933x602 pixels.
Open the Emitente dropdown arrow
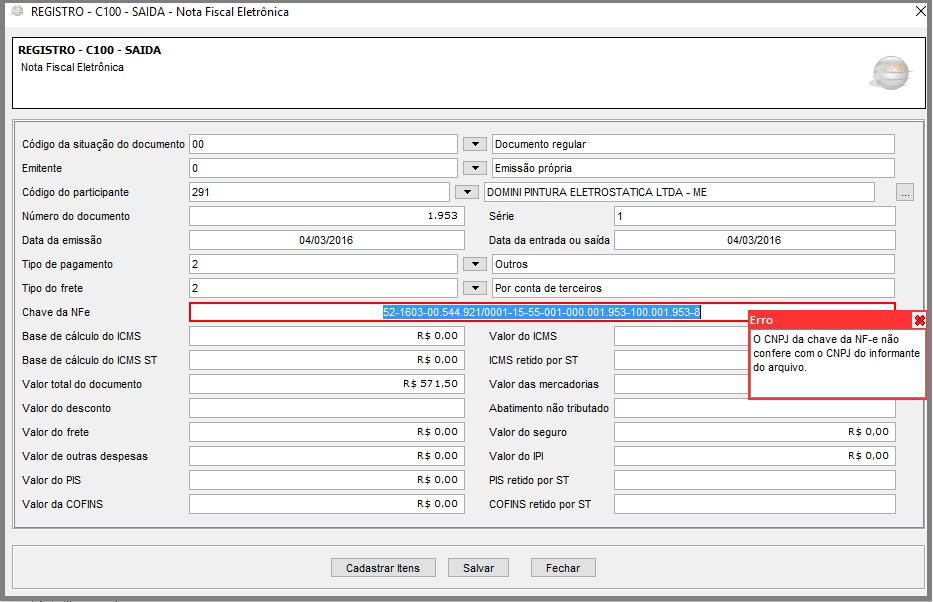coord(475,168)
